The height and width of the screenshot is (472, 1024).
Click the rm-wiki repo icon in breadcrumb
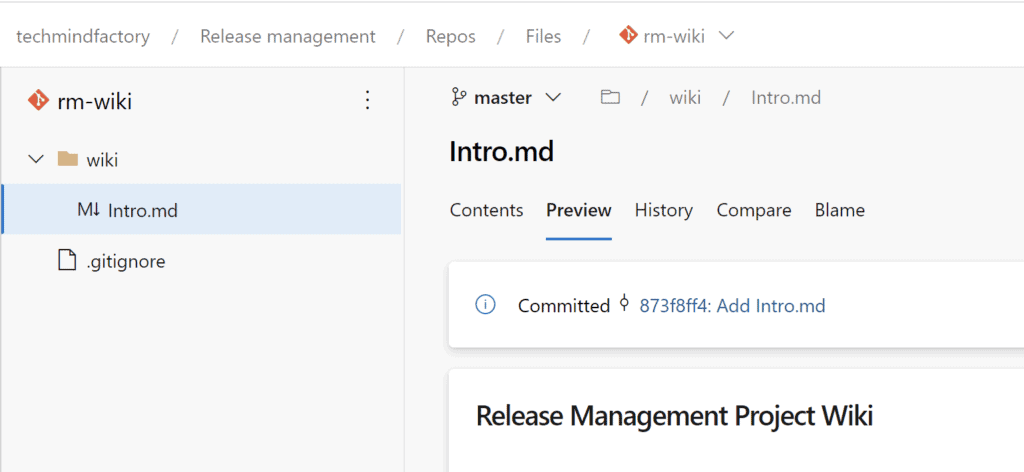pos(628,35)
